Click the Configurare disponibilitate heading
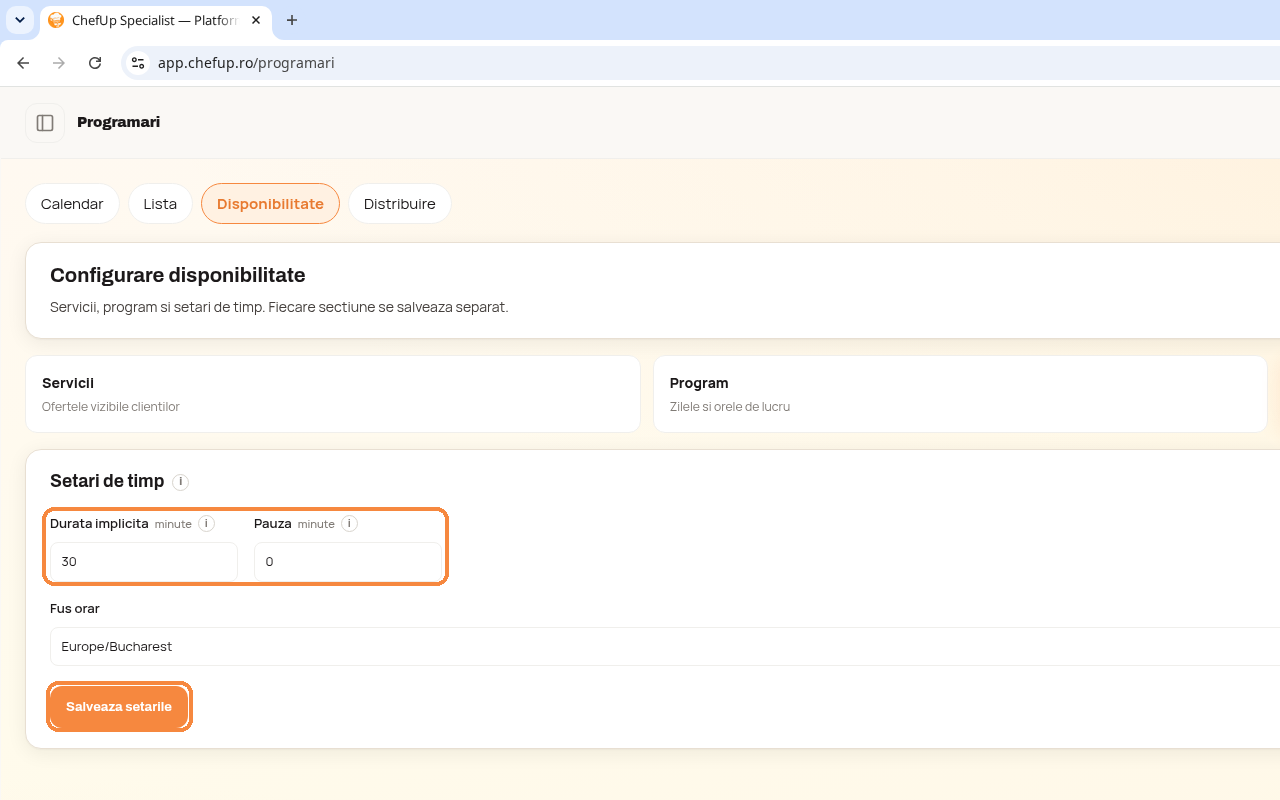 (x=178, y=275)
